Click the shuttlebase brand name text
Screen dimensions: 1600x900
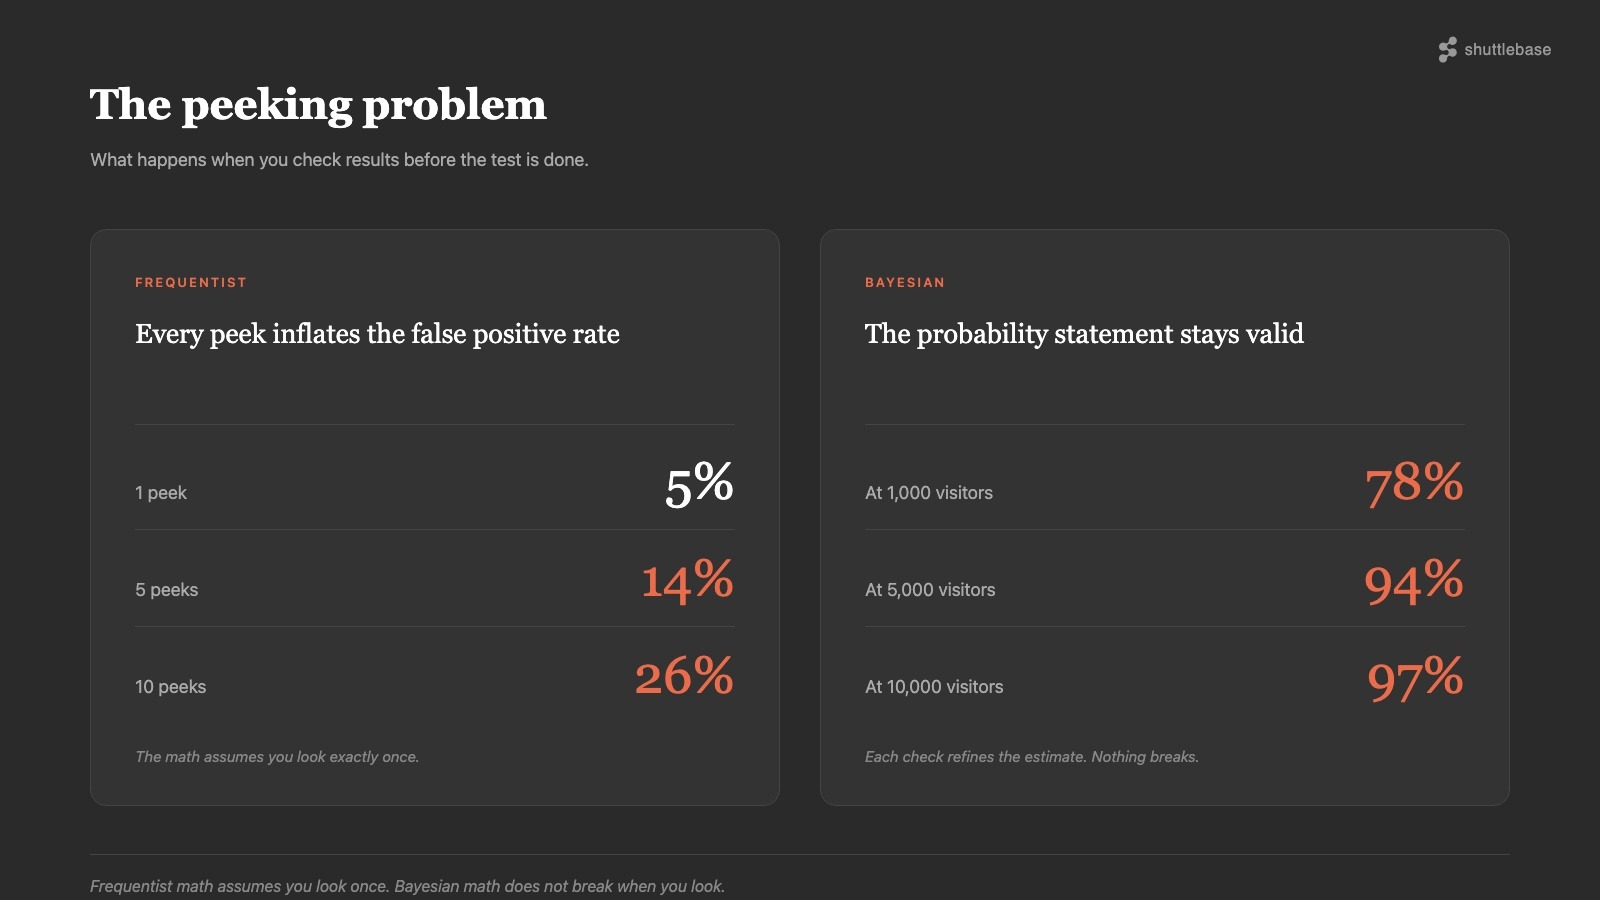point(1507,50)
